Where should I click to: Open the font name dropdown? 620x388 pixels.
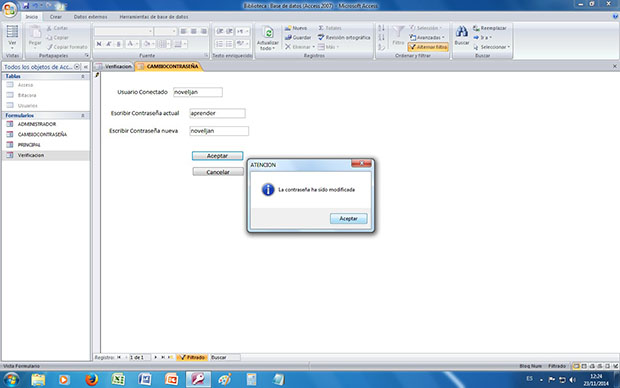pyautogui.click(x=150, y=31)
